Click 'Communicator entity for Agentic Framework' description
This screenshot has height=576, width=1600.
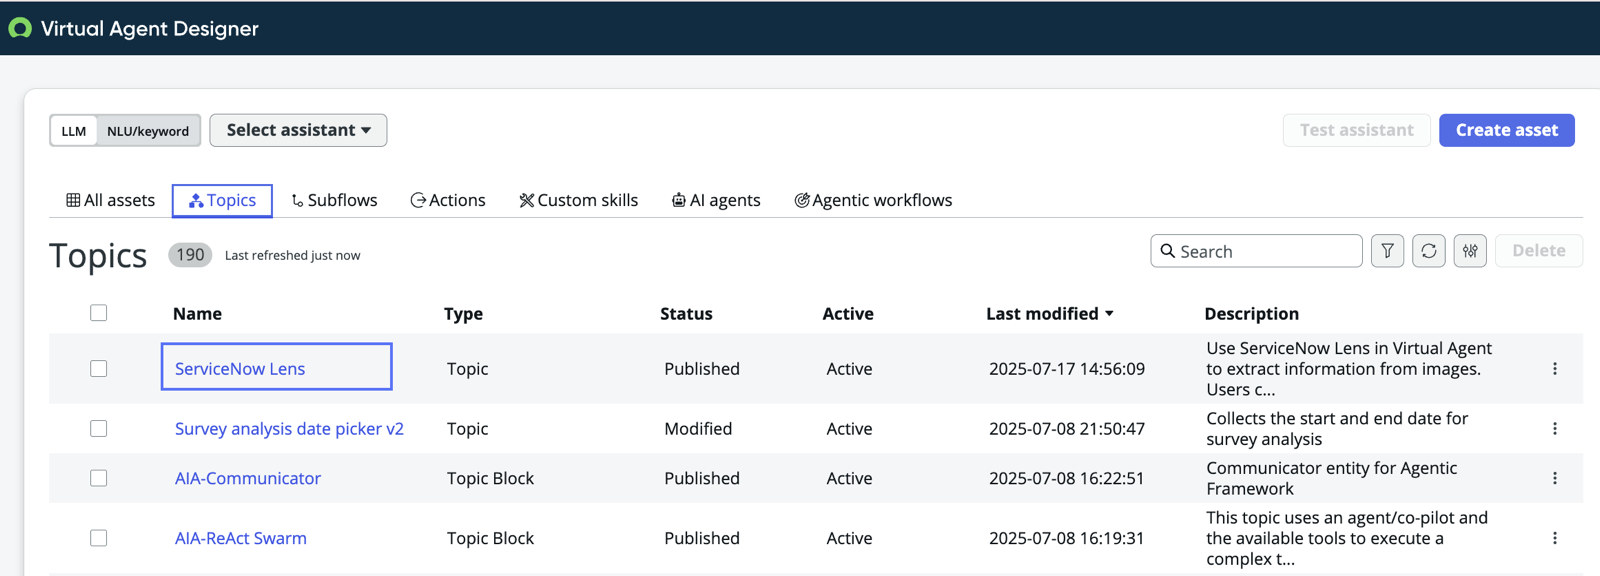click(1331, 478)
